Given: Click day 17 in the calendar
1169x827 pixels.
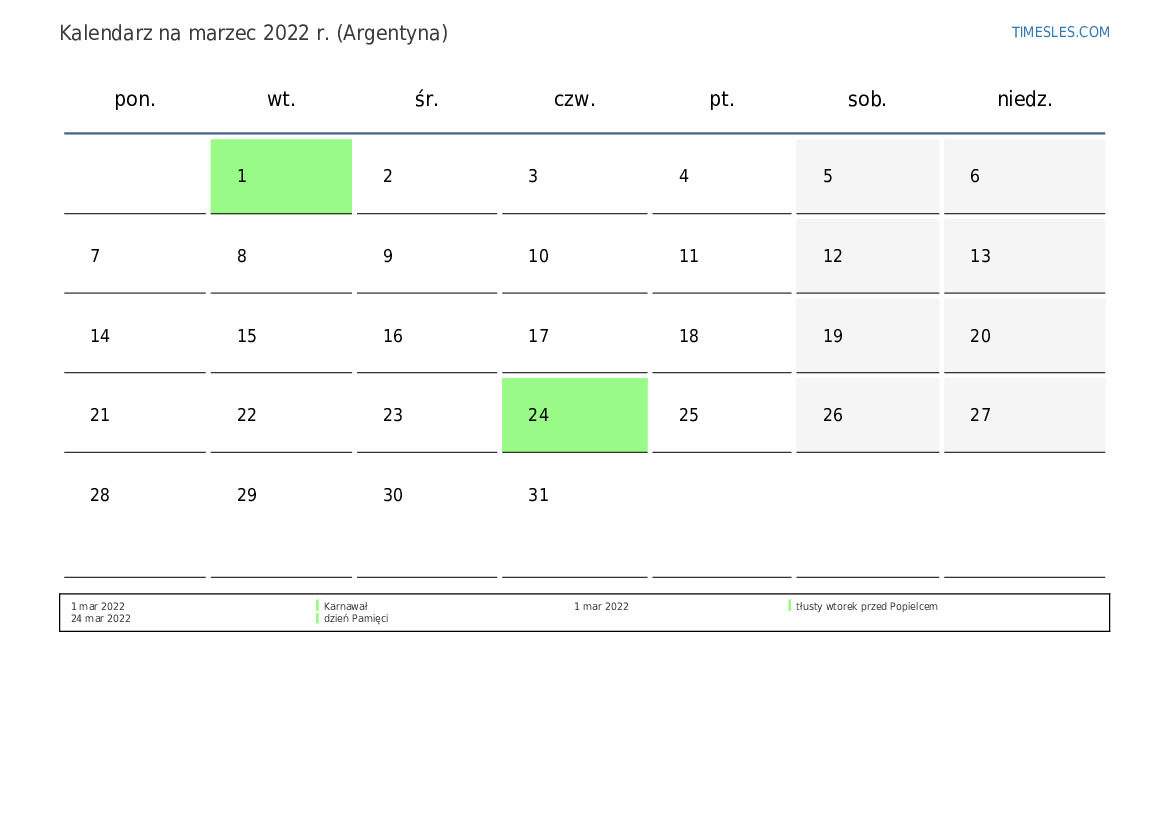Looking at the screenshot, I should tap(574, 336).
